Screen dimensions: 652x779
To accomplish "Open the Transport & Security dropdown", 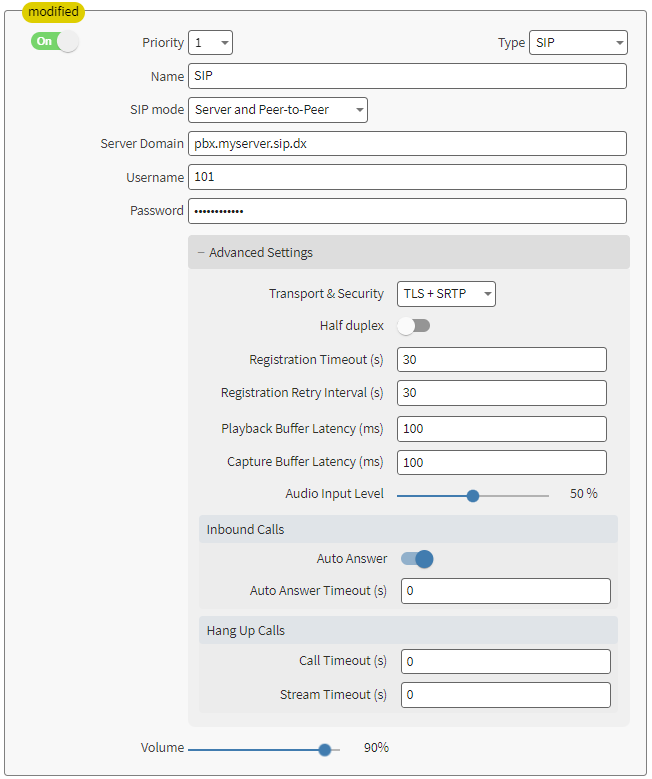I will (446, 294).
